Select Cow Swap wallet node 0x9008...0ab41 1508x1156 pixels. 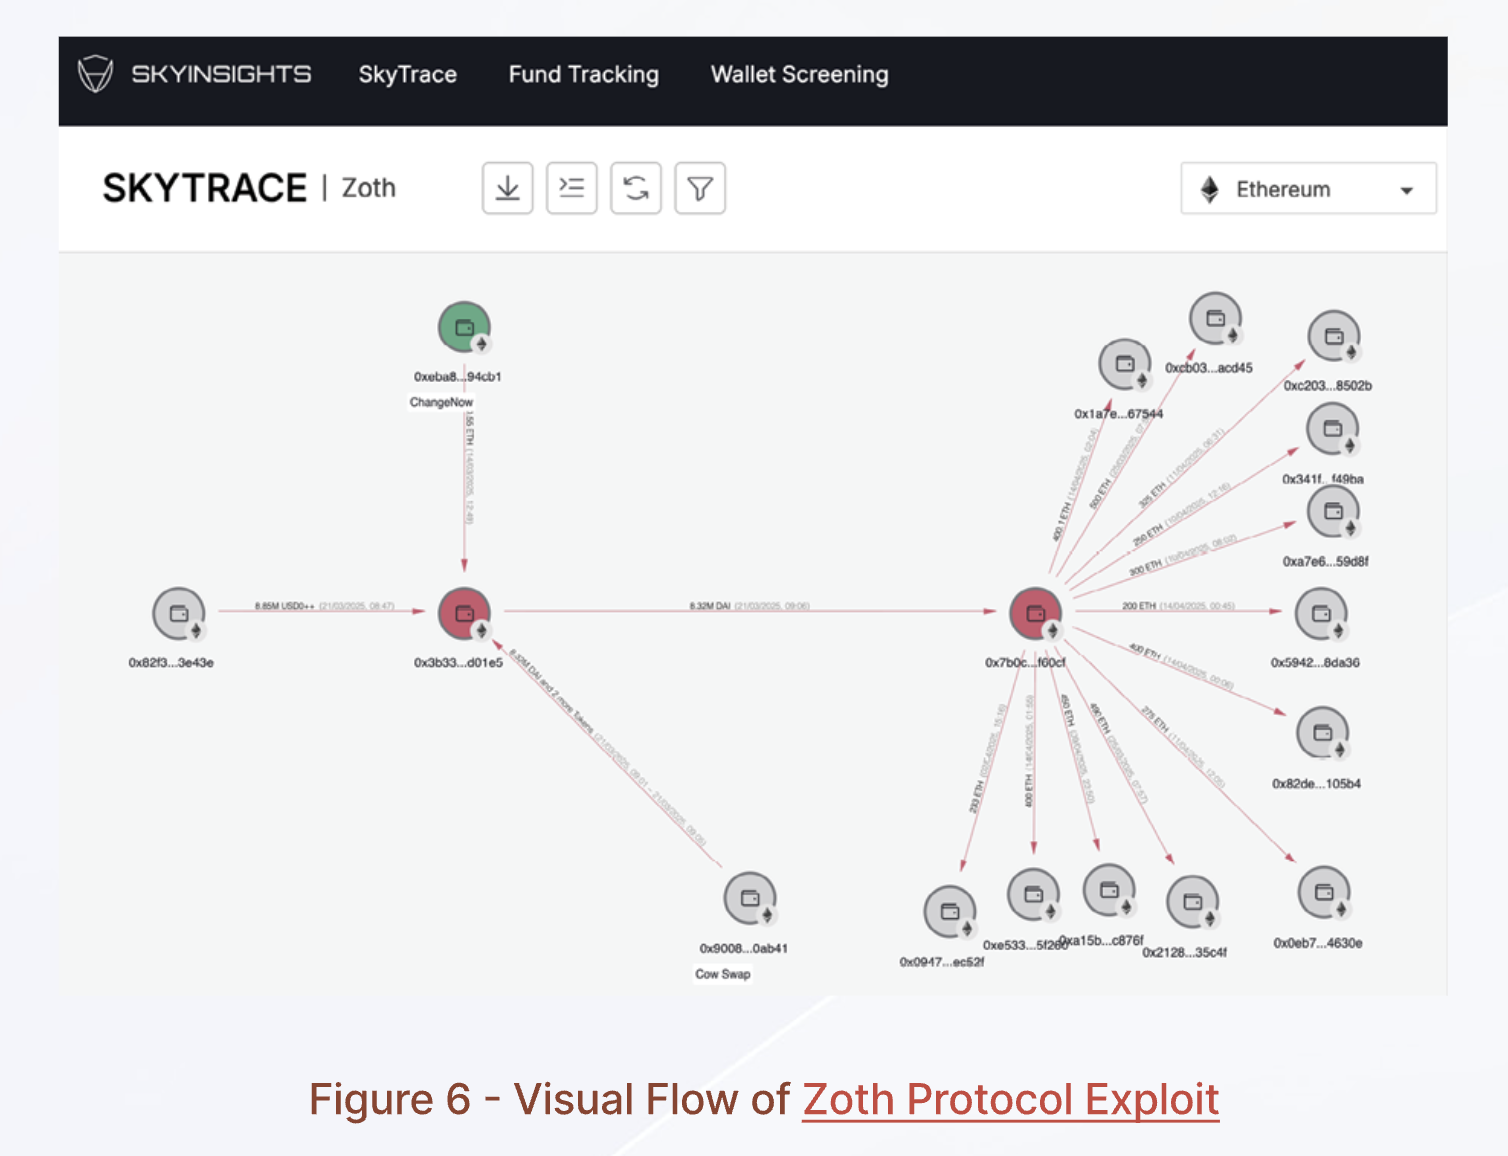point(750,899)
